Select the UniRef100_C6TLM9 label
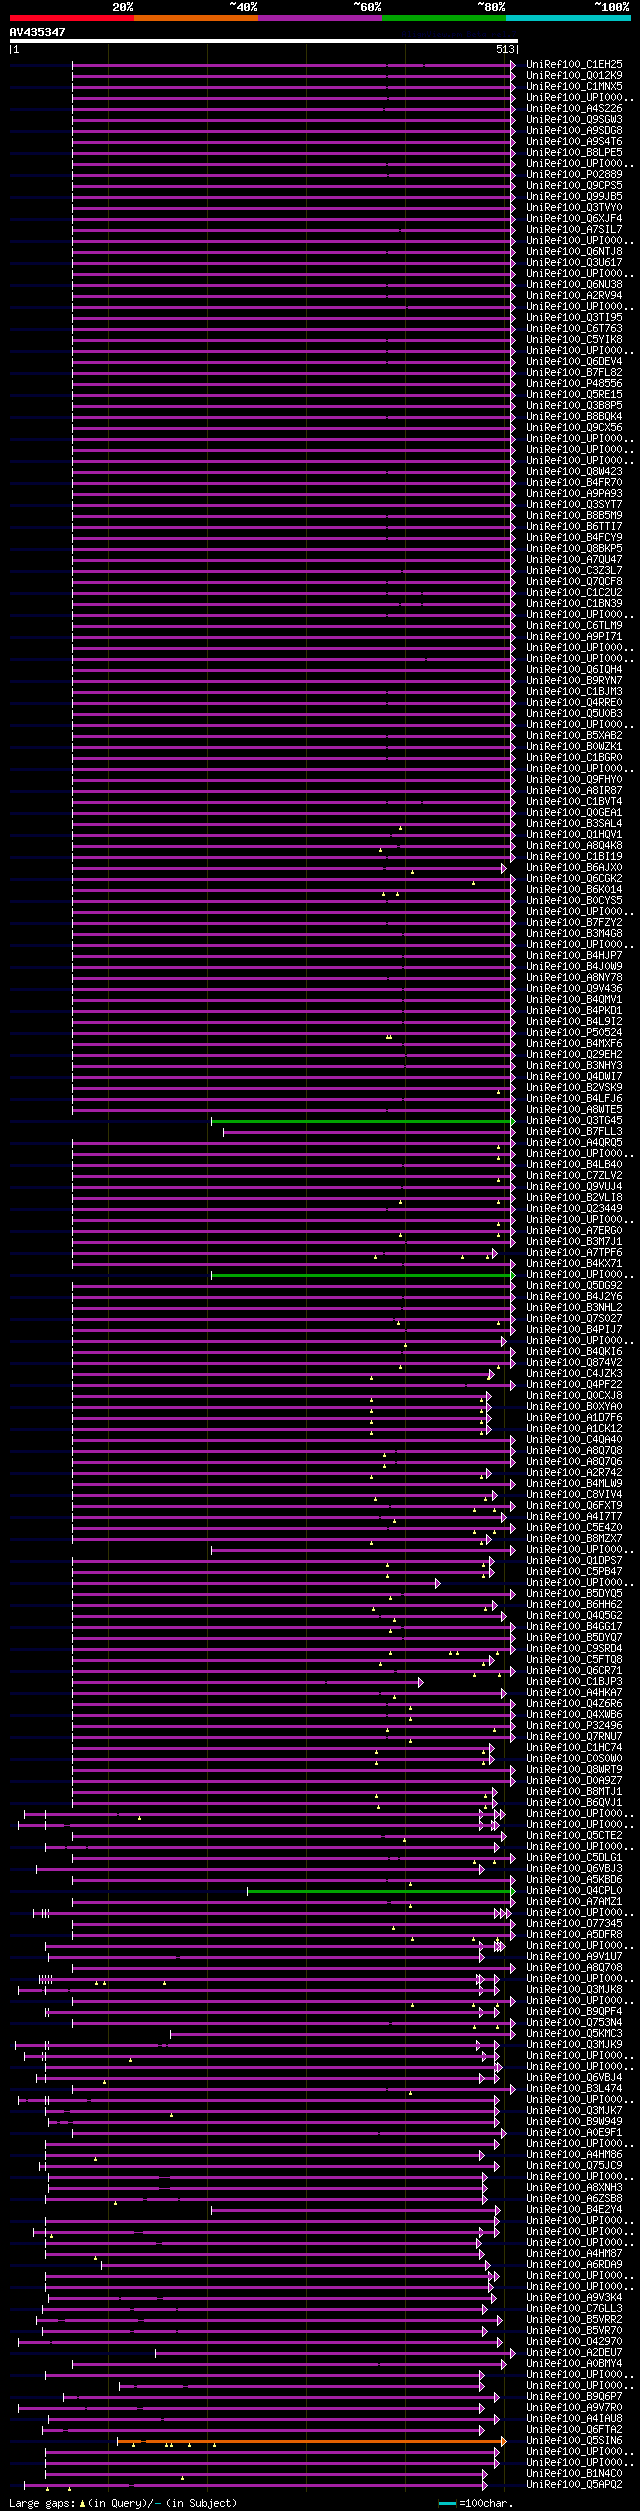Image resolution: width=640 pixels, height=2511 pixels. coord(574,625)
